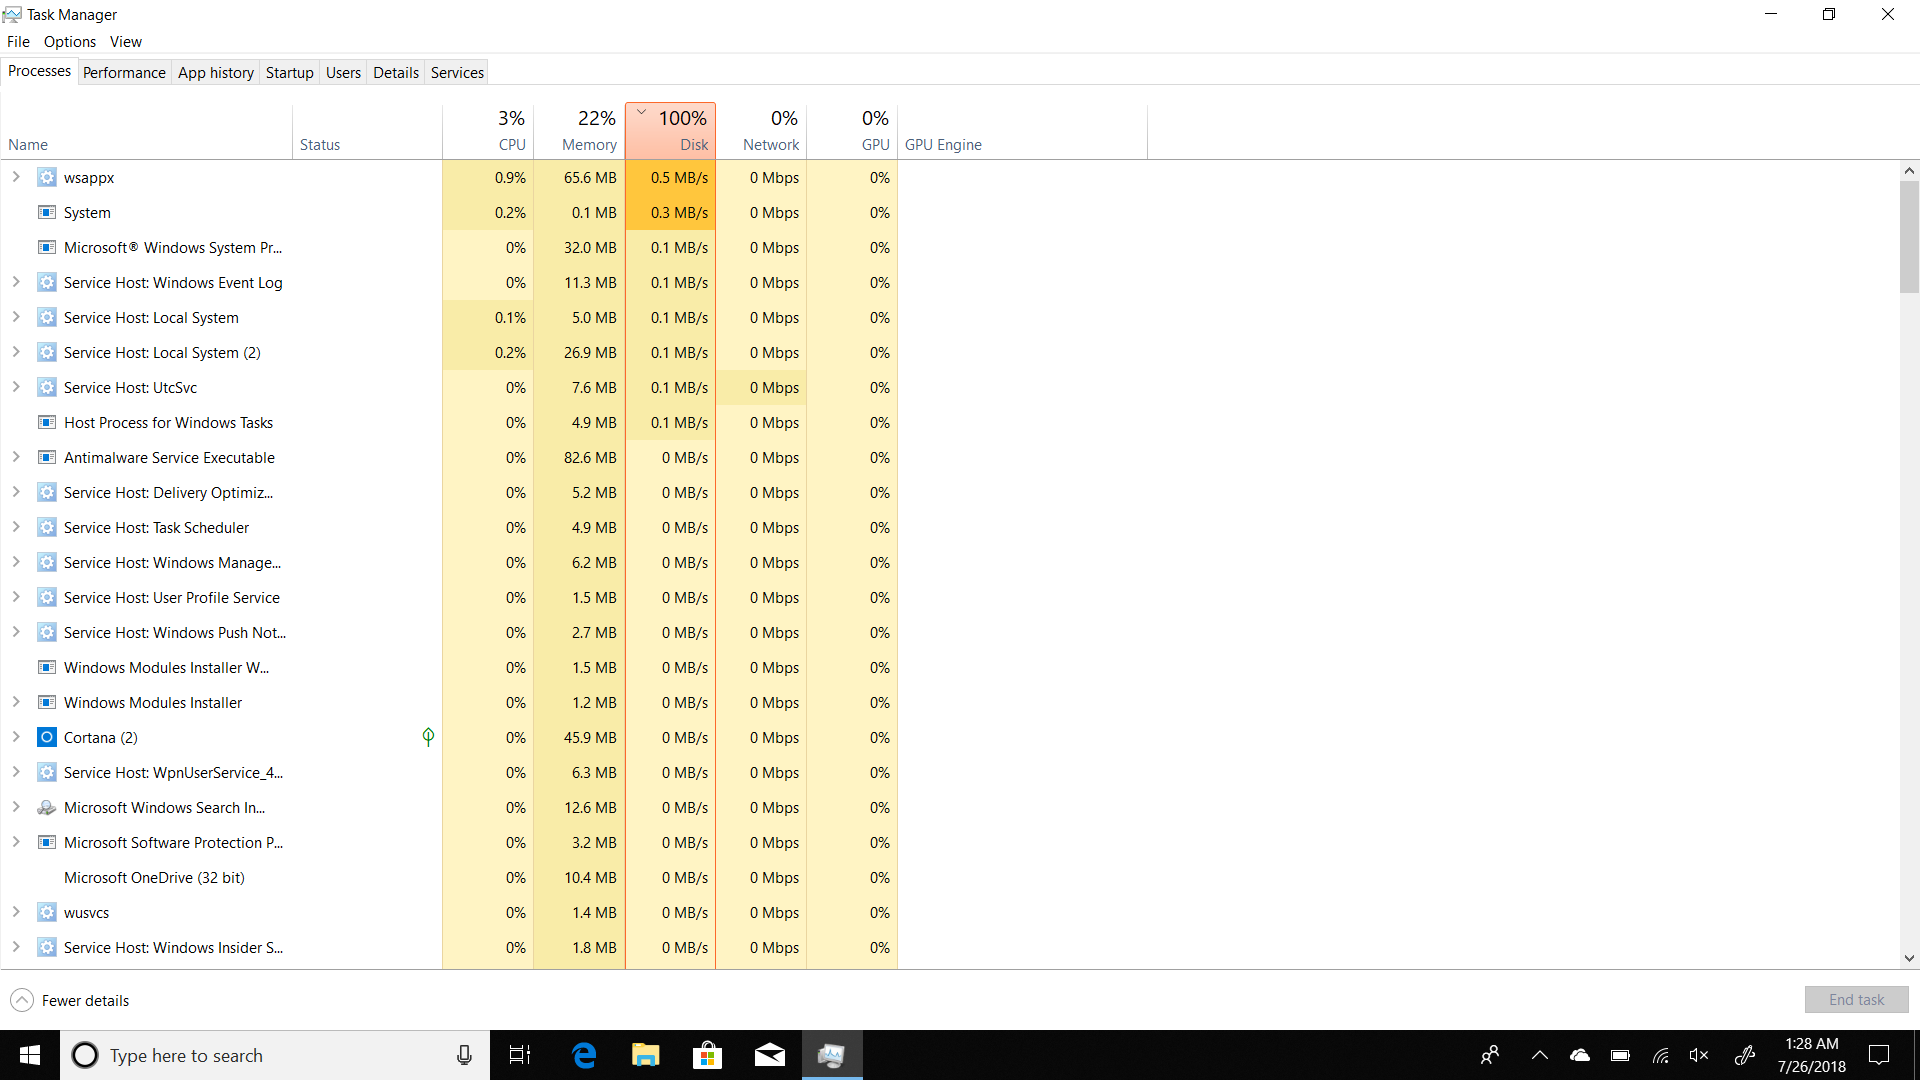Click the Antimalware Service Executable icon
The width and height of the screenshot is (1920, 1080).
tap(47, 457)
